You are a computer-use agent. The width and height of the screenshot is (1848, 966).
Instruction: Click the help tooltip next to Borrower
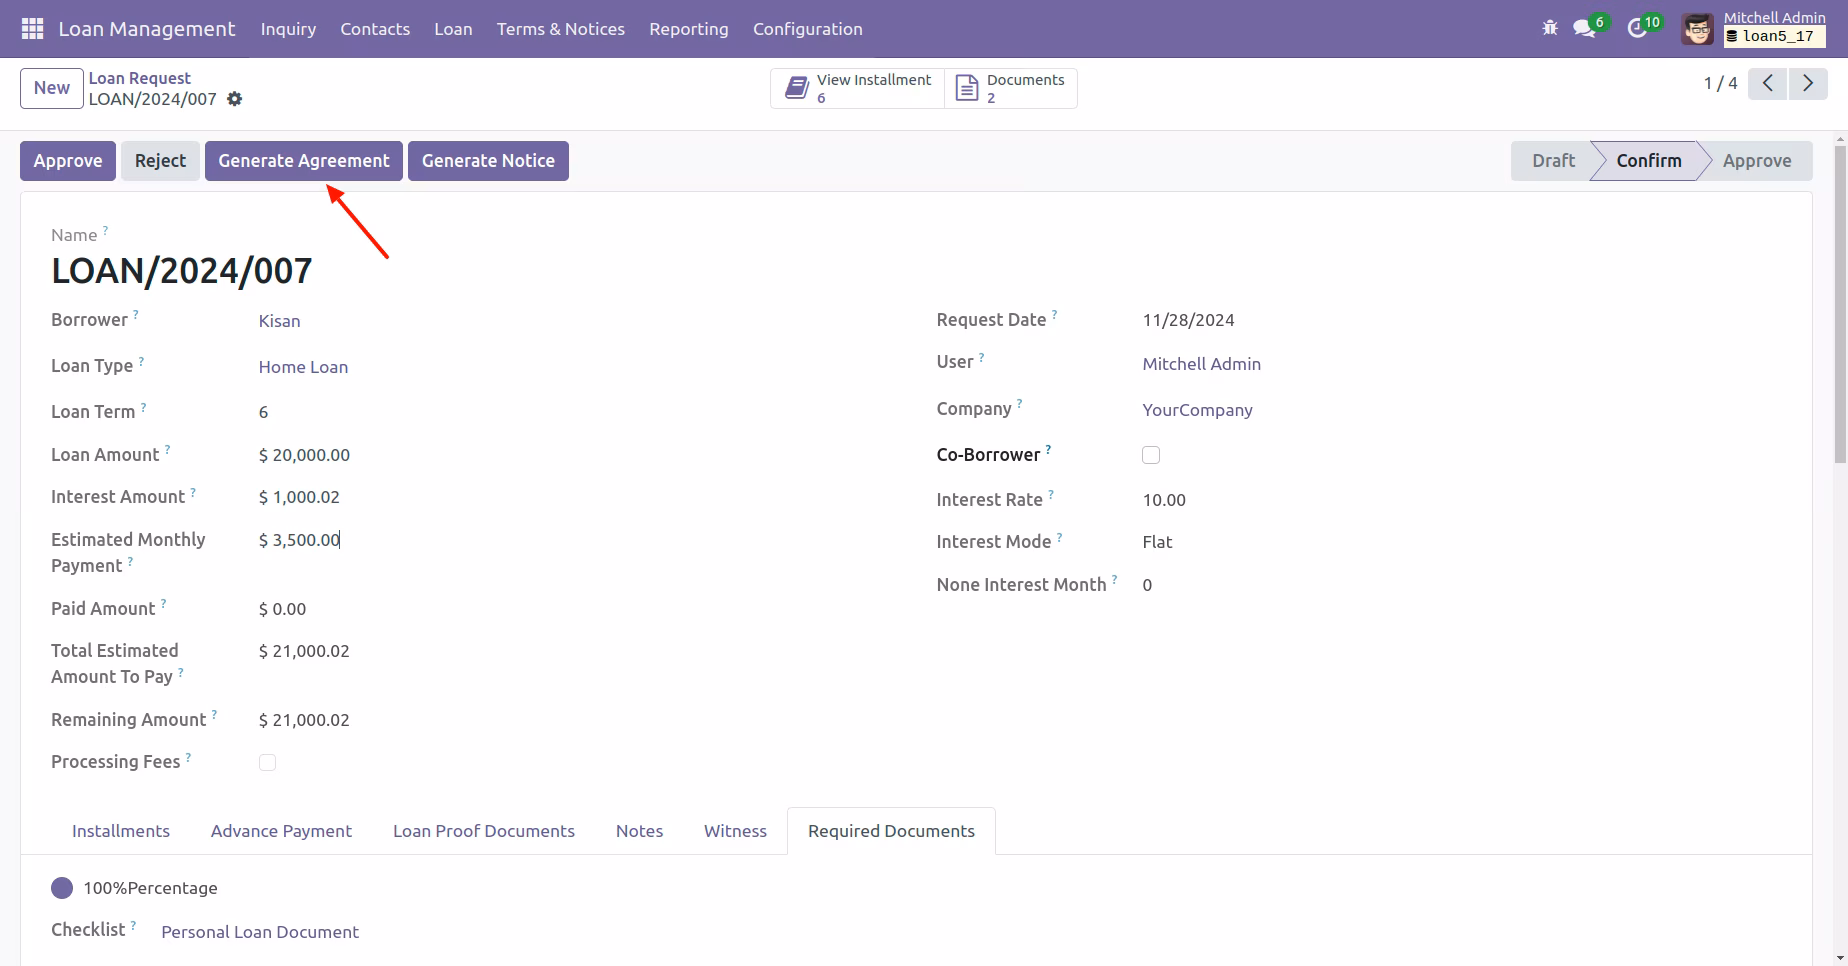(136, 314)
